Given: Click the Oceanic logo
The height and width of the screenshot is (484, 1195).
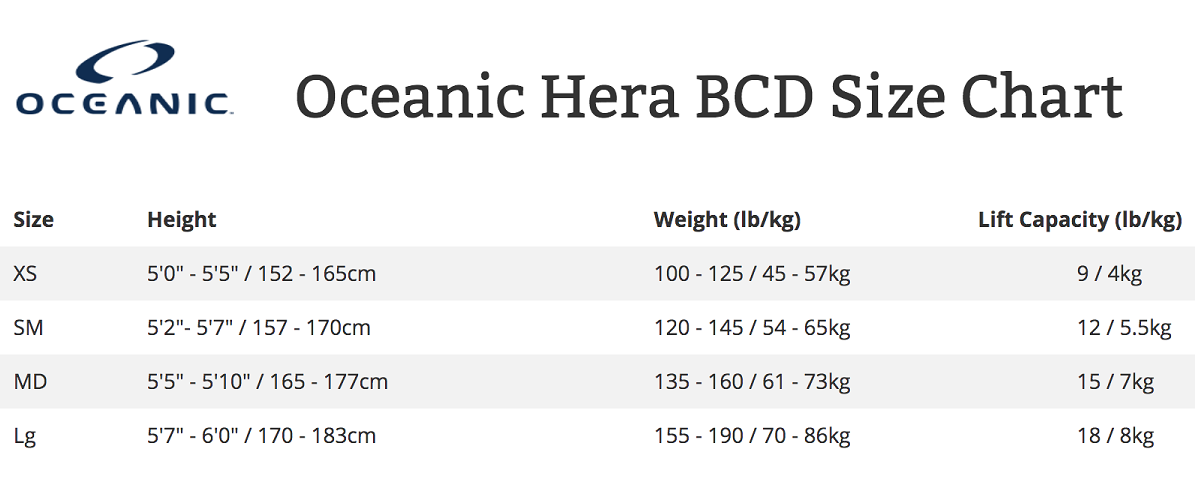Looking at the screenshot, I should tap(124, 77).
